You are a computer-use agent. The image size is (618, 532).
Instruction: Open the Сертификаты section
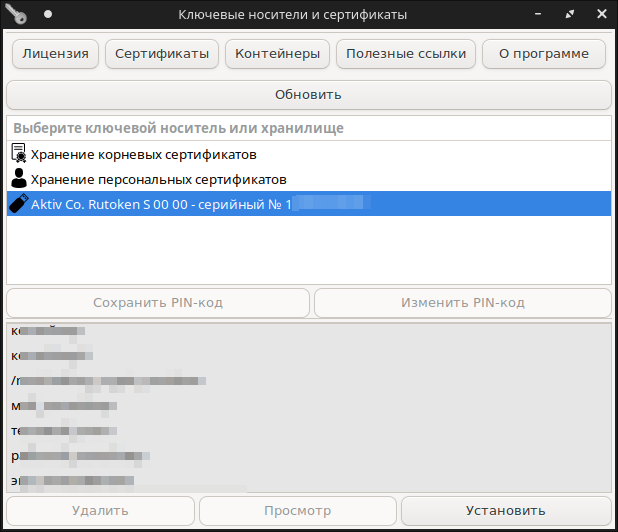click(161, 54)
